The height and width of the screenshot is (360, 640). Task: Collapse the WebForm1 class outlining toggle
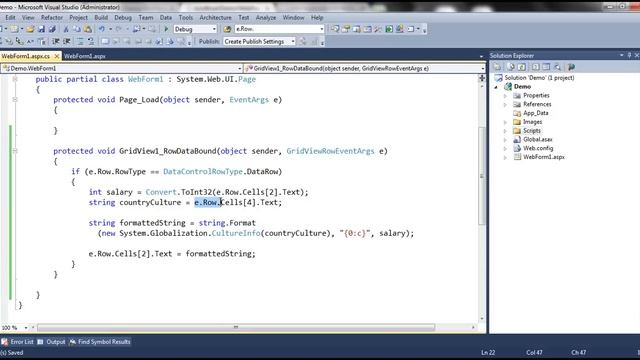tap(15, 79)
